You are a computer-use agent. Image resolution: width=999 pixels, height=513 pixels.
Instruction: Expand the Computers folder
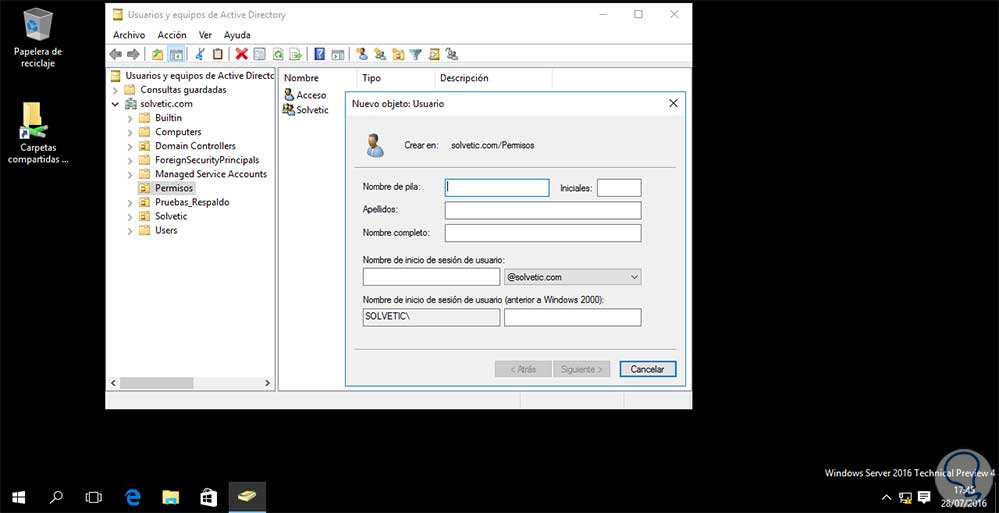pos(130,132)
